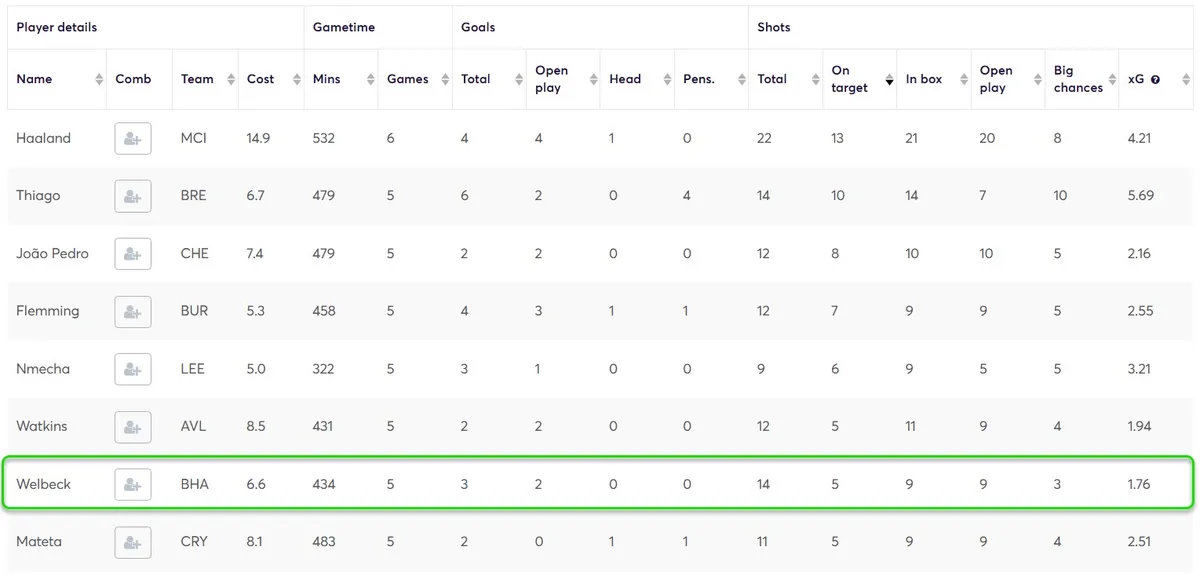Click the add-player icon beside Mateta
1200x576 pixels.
point(133,541)
